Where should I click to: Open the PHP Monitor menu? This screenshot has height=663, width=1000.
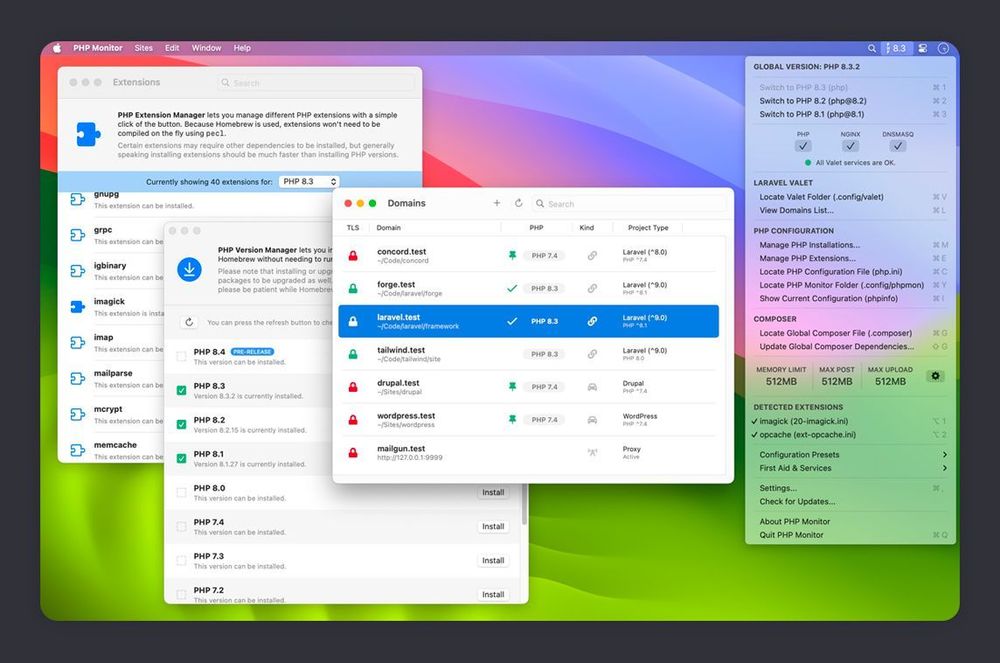pos(98,48)
